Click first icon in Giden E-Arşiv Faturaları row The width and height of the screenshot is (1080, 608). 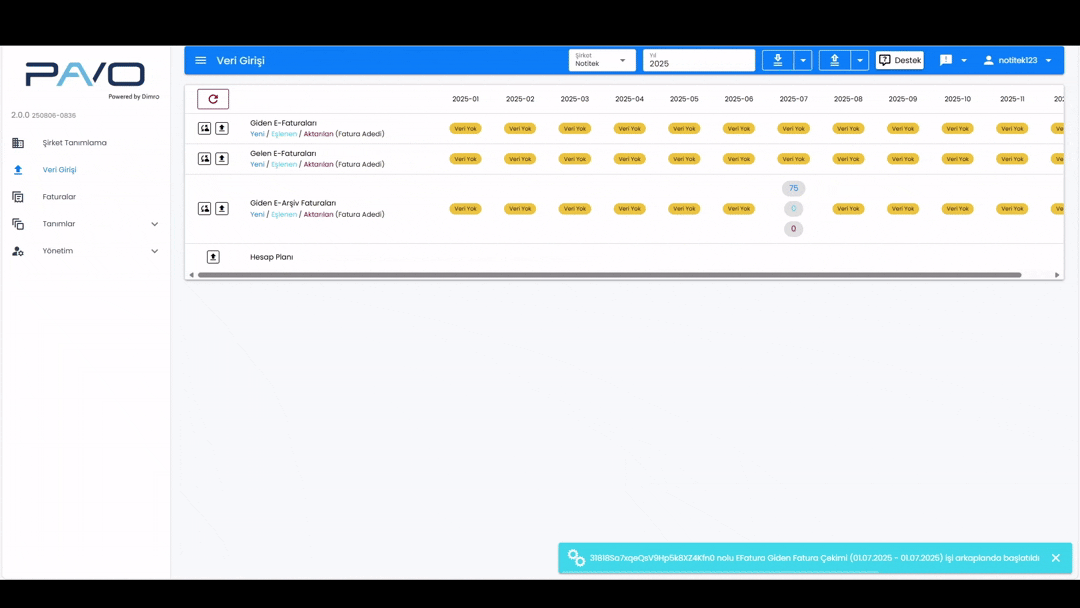pos(204,209)
